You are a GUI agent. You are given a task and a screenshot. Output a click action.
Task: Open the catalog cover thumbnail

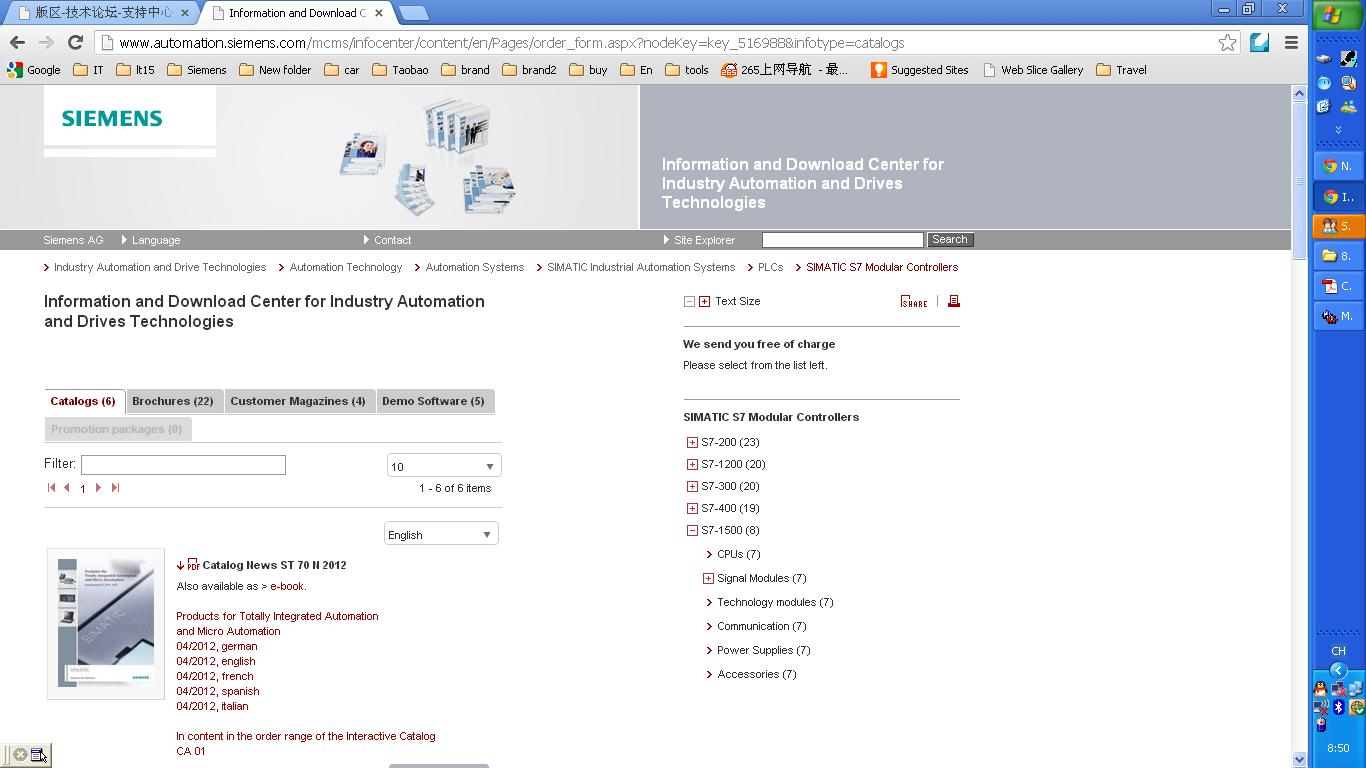coord(106,623)
